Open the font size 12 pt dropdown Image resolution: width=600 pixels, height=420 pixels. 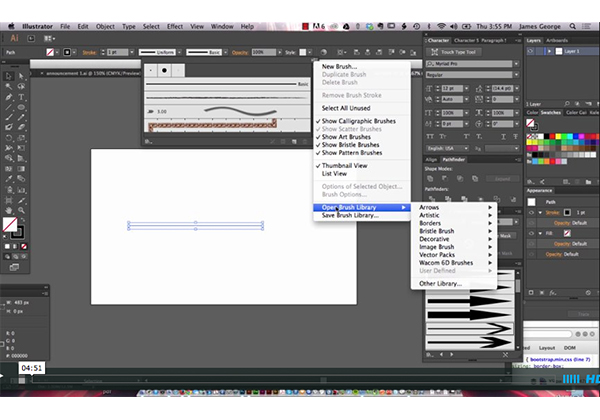[x=466, y=88]
